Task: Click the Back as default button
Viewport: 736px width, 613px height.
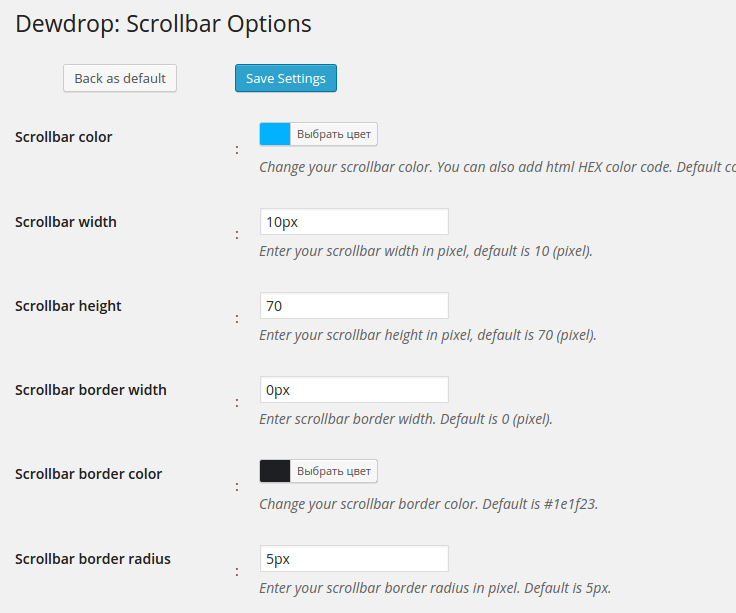Action: [120, 78]
